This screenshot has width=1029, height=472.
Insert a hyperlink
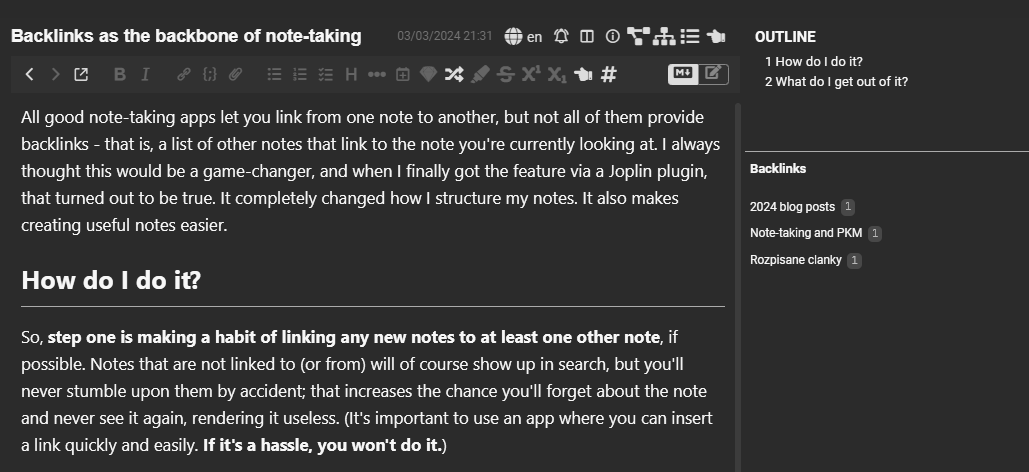(183, 74)
